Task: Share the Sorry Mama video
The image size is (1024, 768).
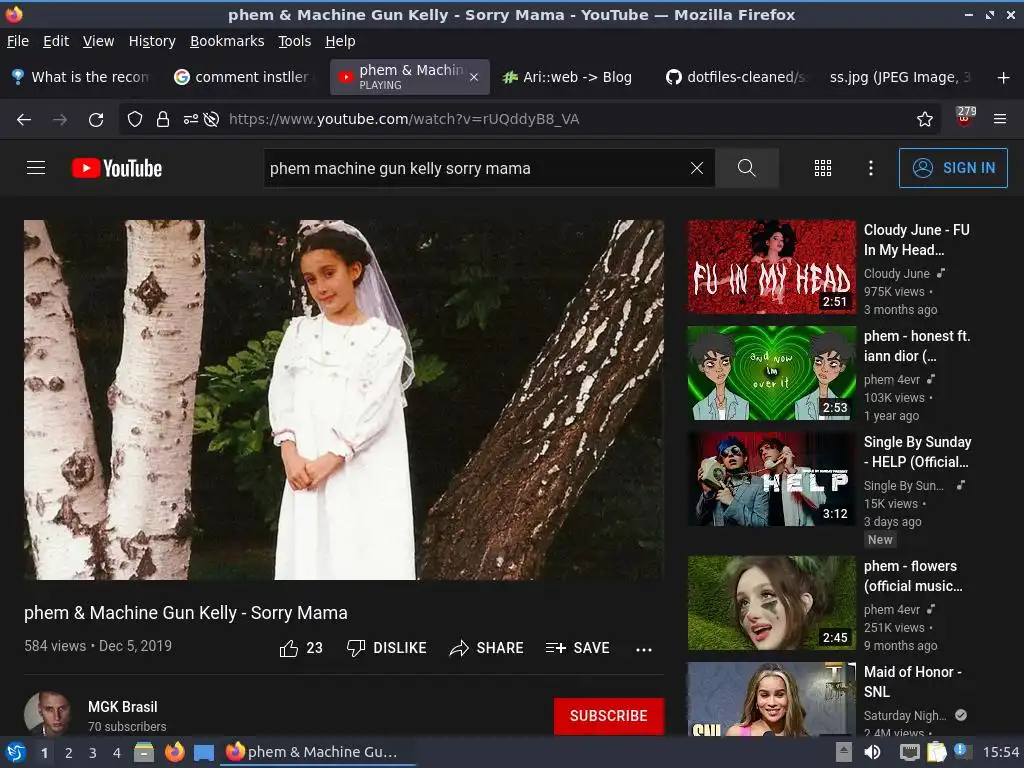Action: point(487,648)
